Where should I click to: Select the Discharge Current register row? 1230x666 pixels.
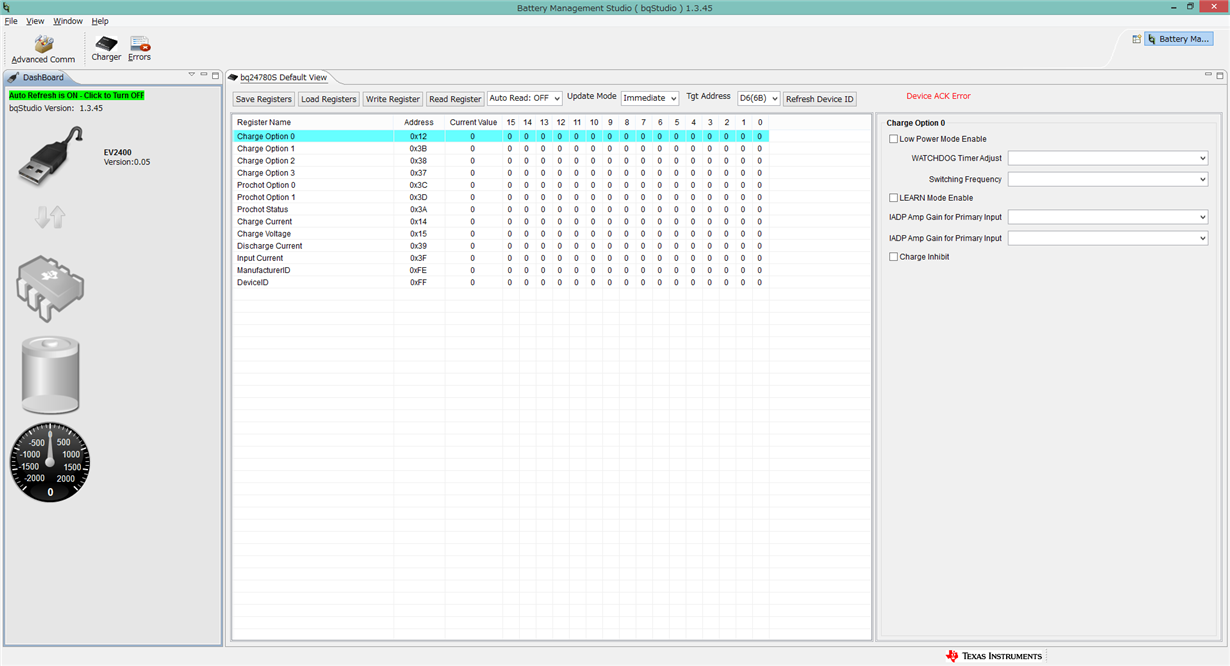click(x=501, y=246)
